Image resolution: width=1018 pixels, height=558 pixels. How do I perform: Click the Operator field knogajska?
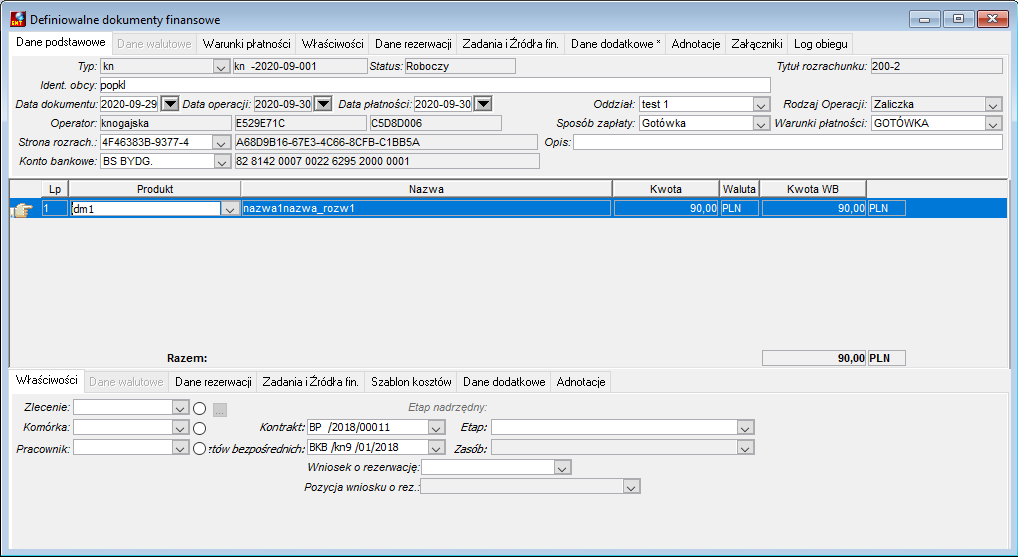pos(165,123)
